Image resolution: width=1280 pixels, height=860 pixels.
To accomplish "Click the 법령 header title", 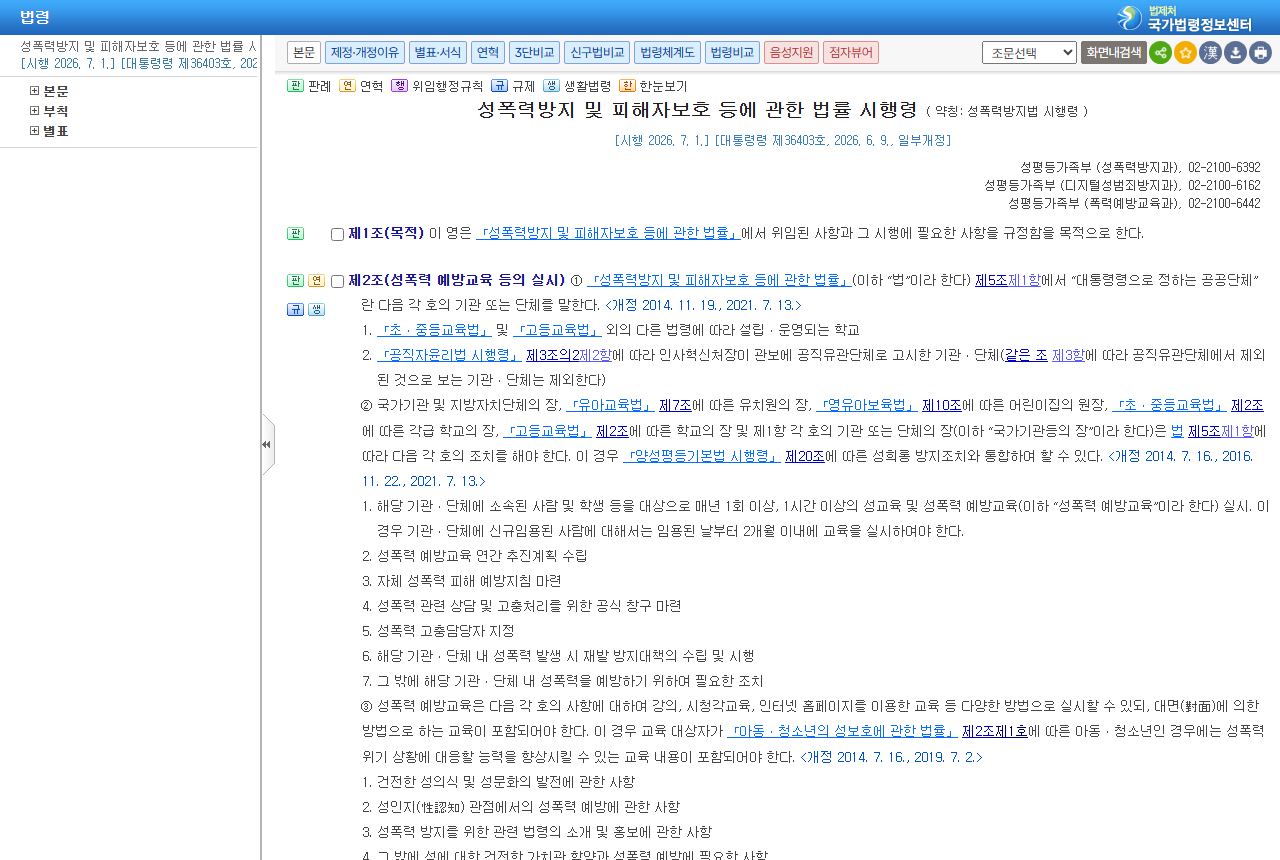I will click(35, 17).
